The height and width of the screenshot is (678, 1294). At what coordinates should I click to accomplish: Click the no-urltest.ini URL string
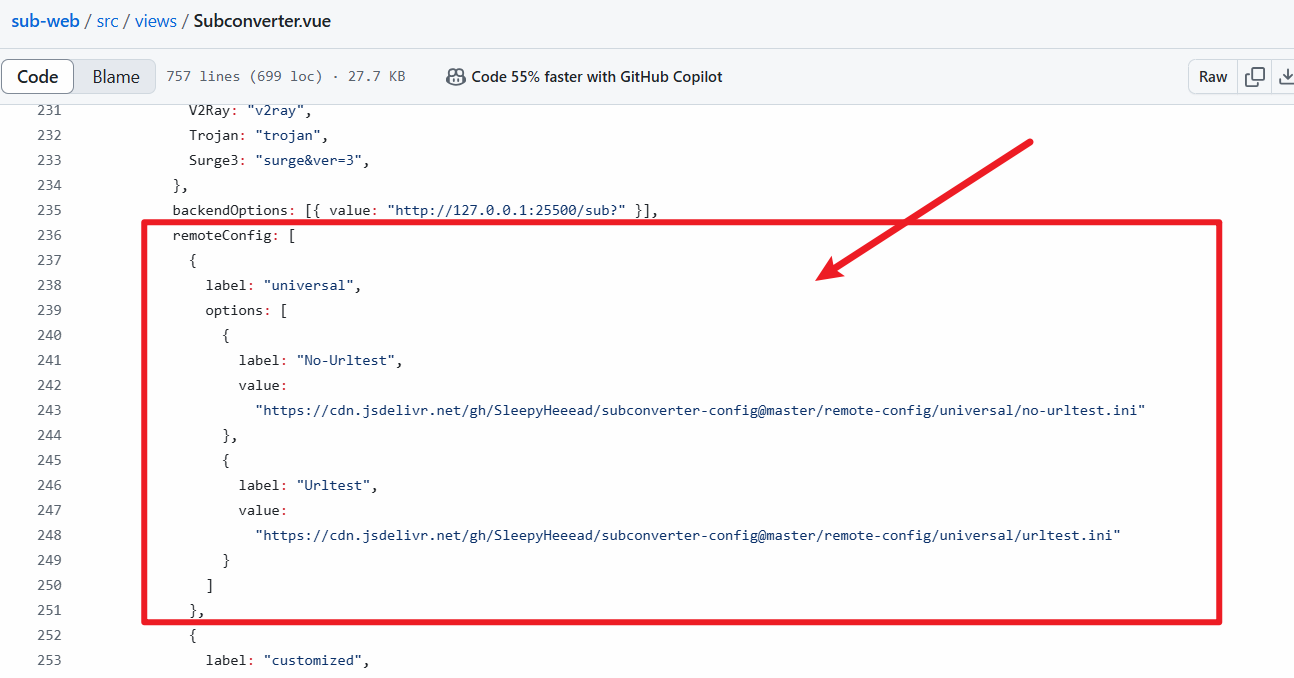coord(700,410)
